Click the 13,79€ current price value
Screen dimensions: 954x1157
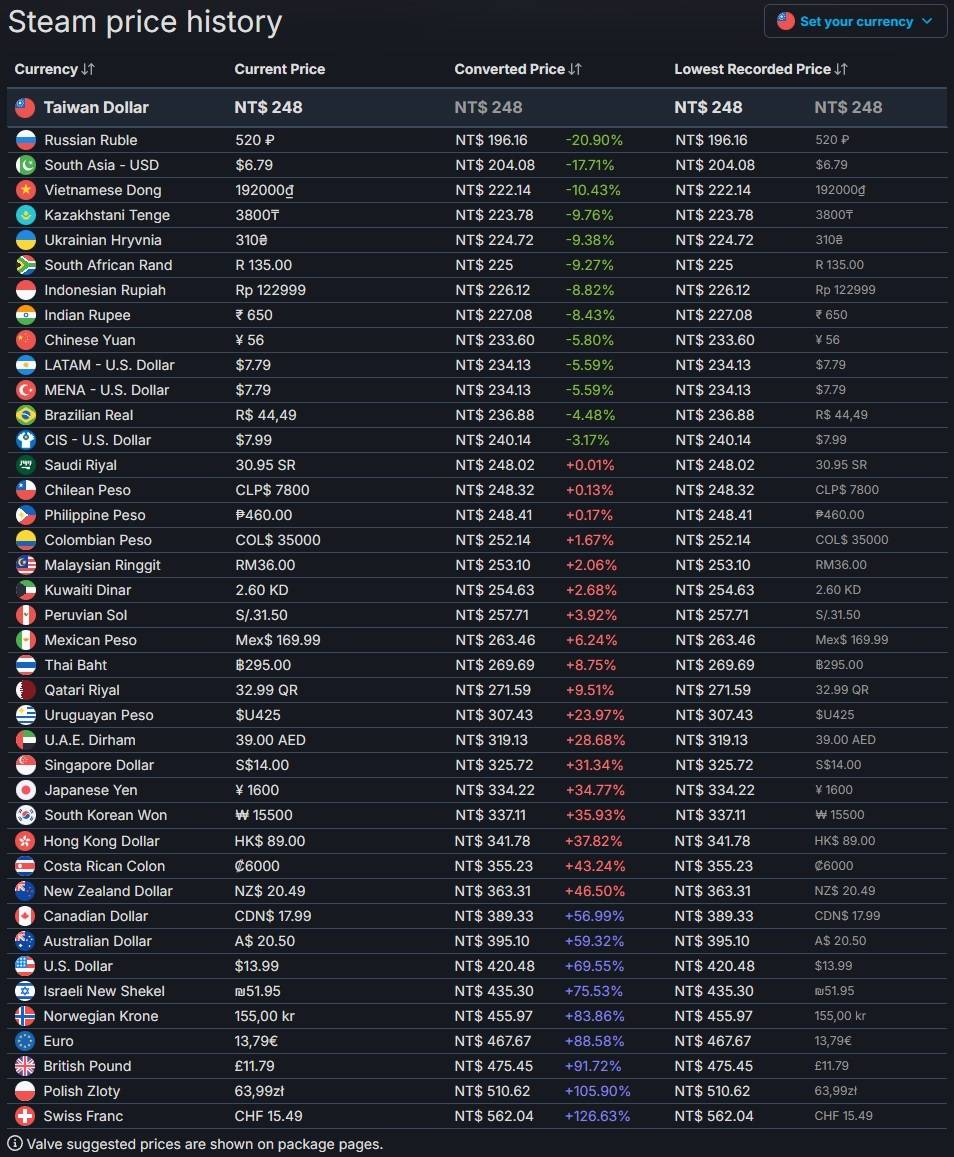click(256, 1041)
